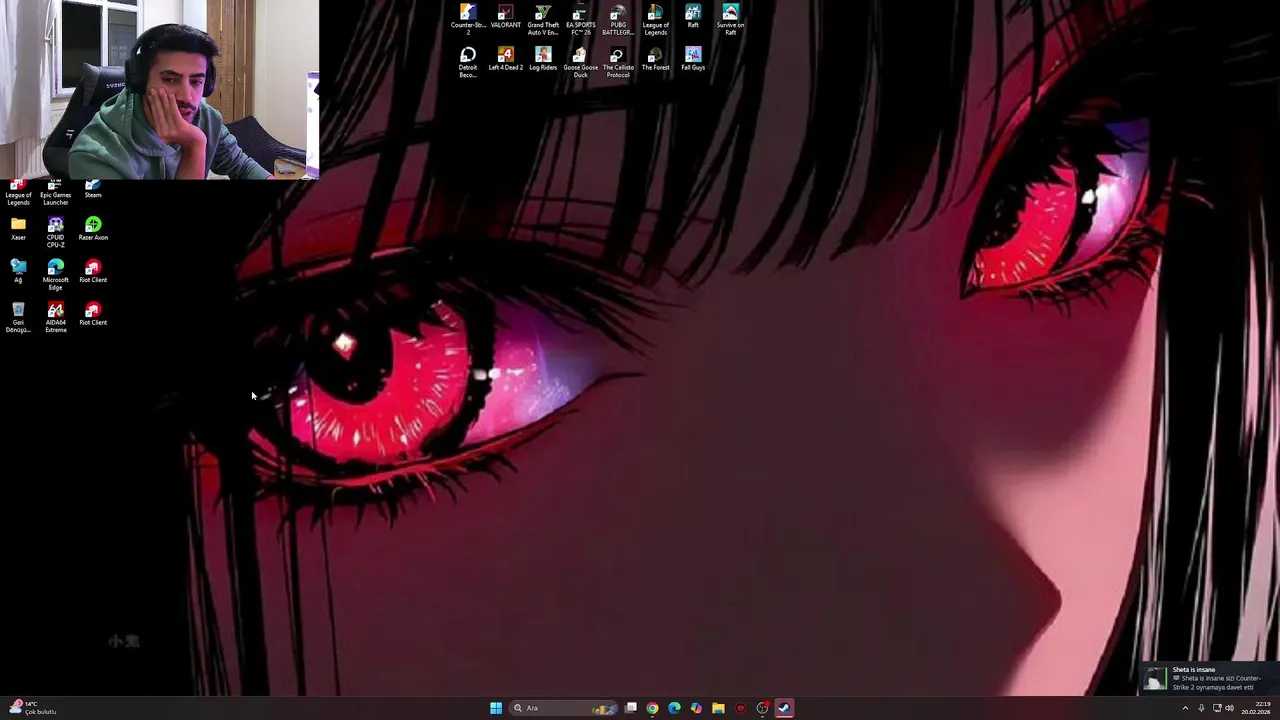
Task: Open the Counter-Strike 2 desktop shortcut
Action: (468, 20)
